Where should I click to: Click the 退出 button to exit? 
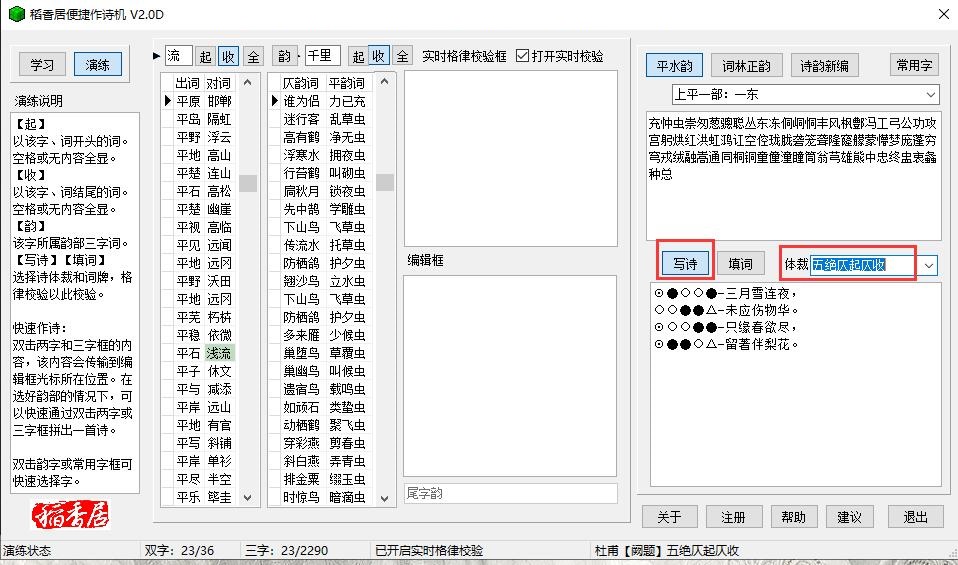916,517
